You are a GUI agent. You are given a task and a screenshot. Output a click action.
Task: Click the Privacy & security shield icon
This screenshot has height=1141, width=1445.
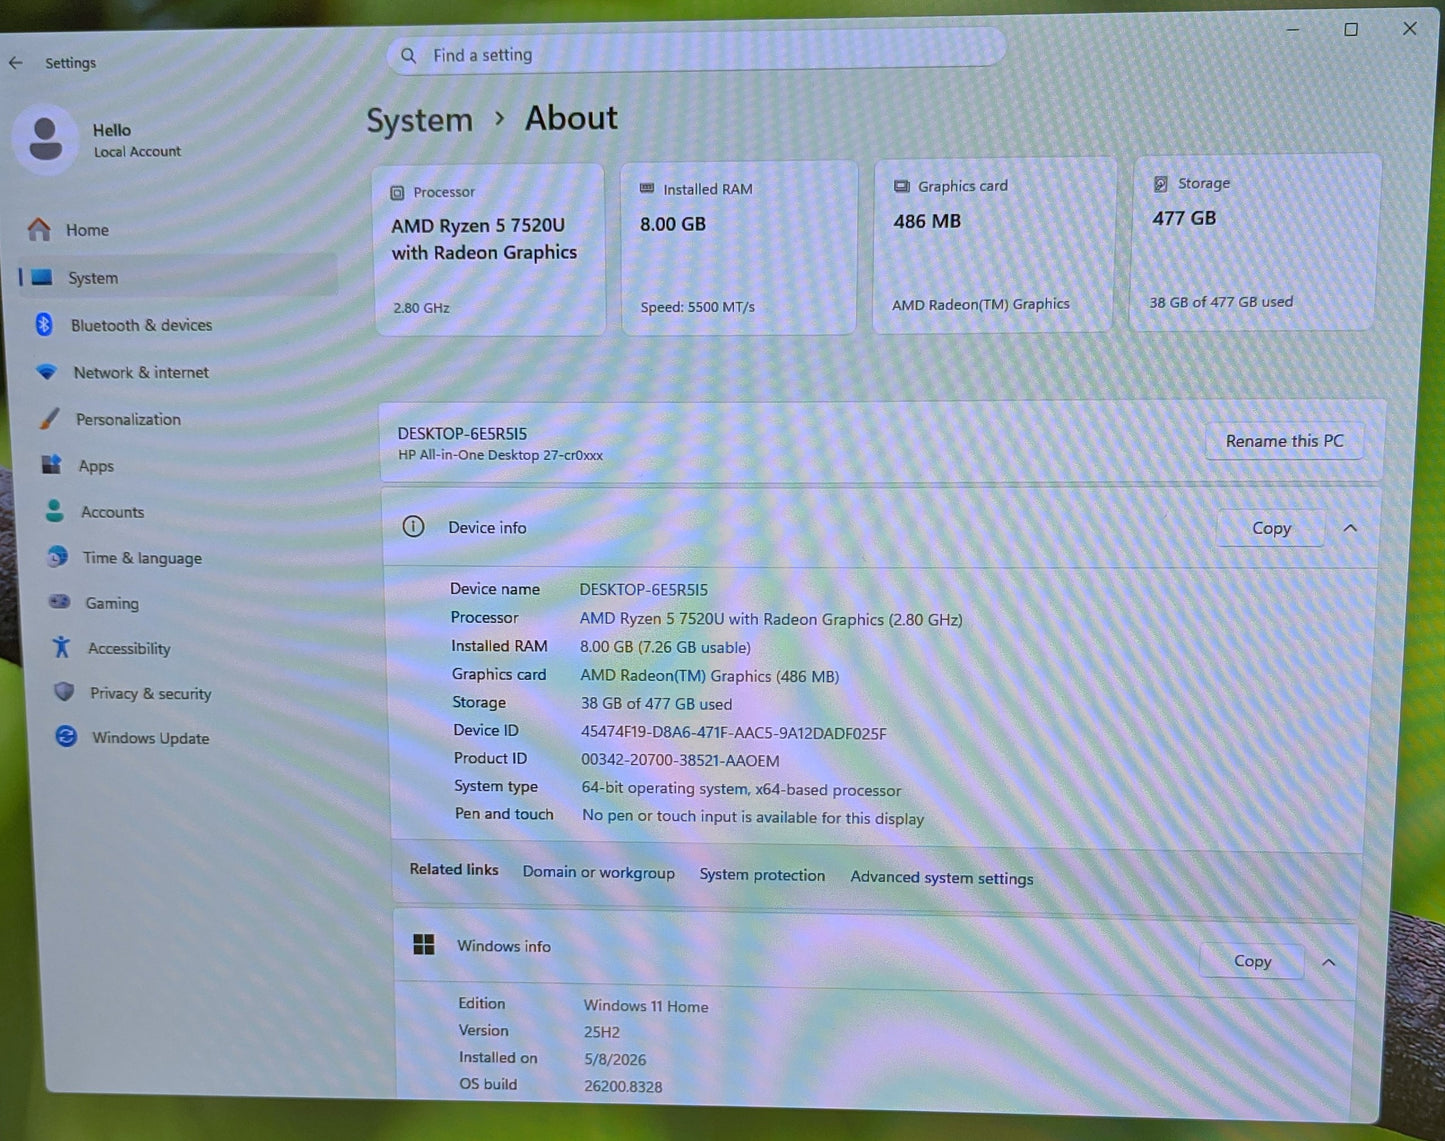click(x=64, y=692)
